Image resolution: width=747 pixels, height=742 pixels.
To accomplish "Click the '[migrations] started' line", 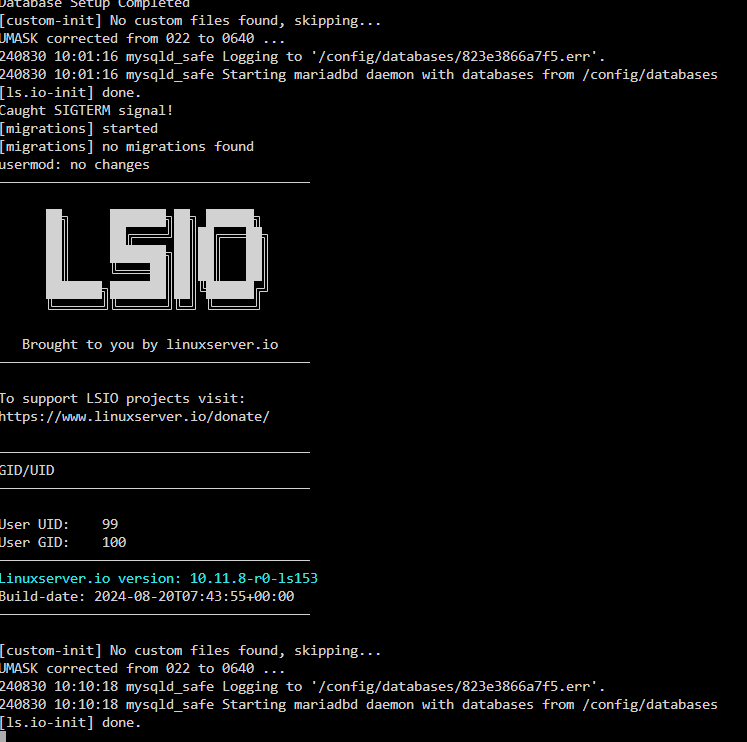I will (79, 129).
